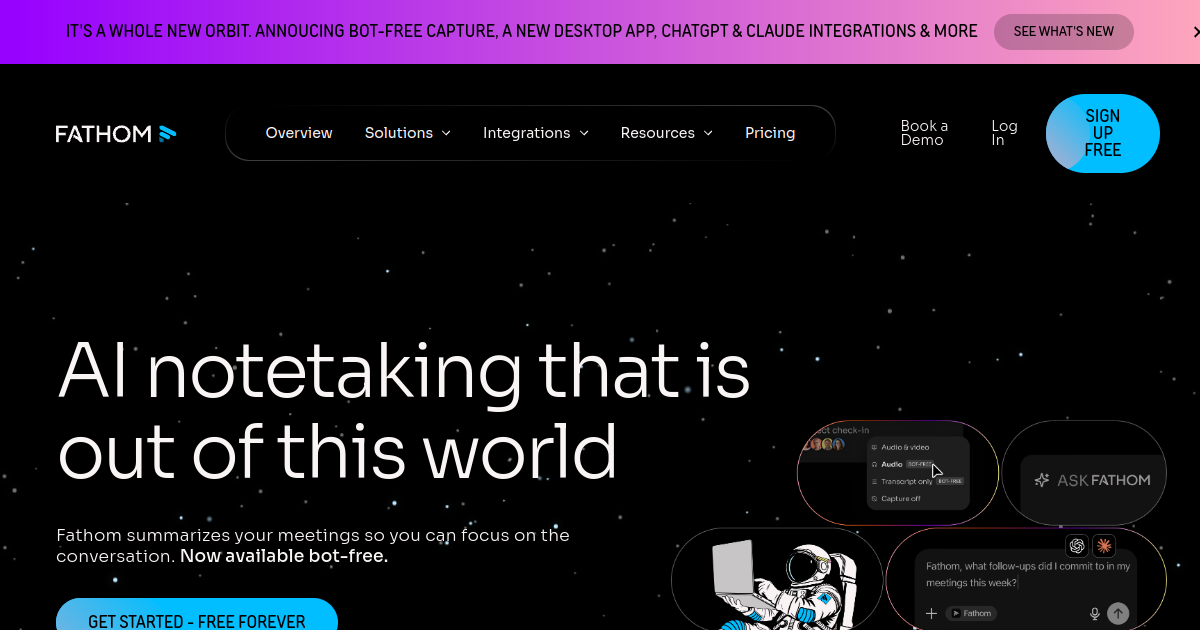Expand the Resources chevron arrow
1200x630 pixels.
click(708, 133)
